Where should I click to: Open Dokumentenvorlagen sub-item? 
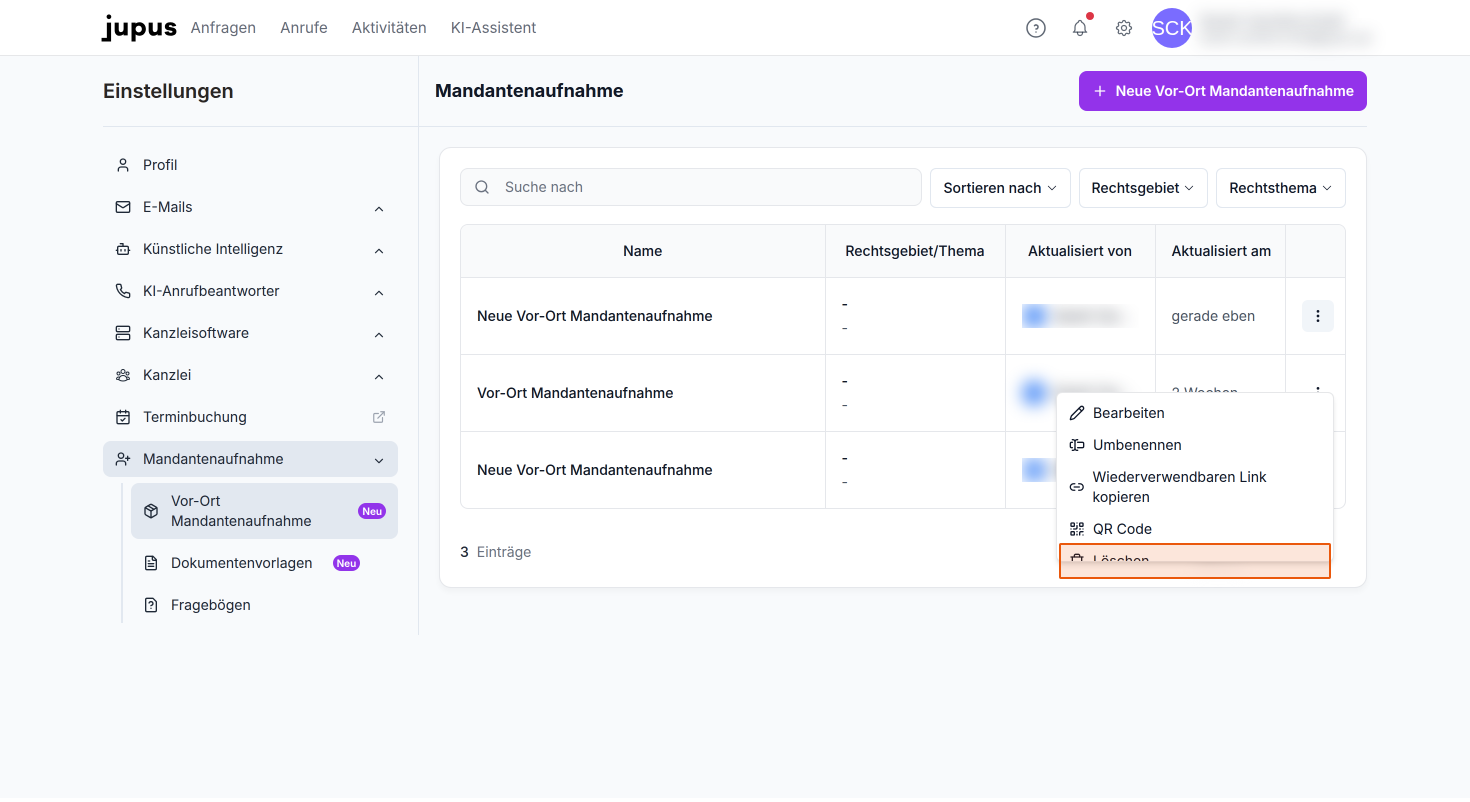264,563
